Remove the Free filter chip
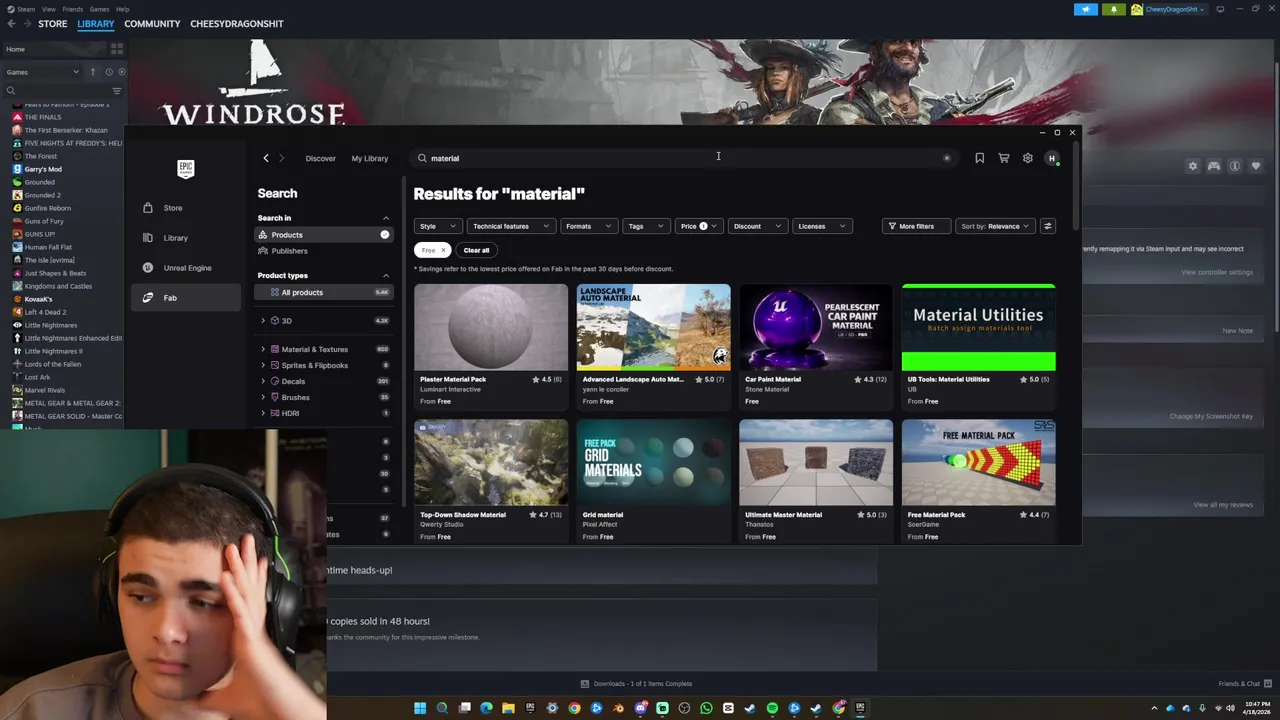This screenshot has height=720, width=1280. (x=443, y=250)
